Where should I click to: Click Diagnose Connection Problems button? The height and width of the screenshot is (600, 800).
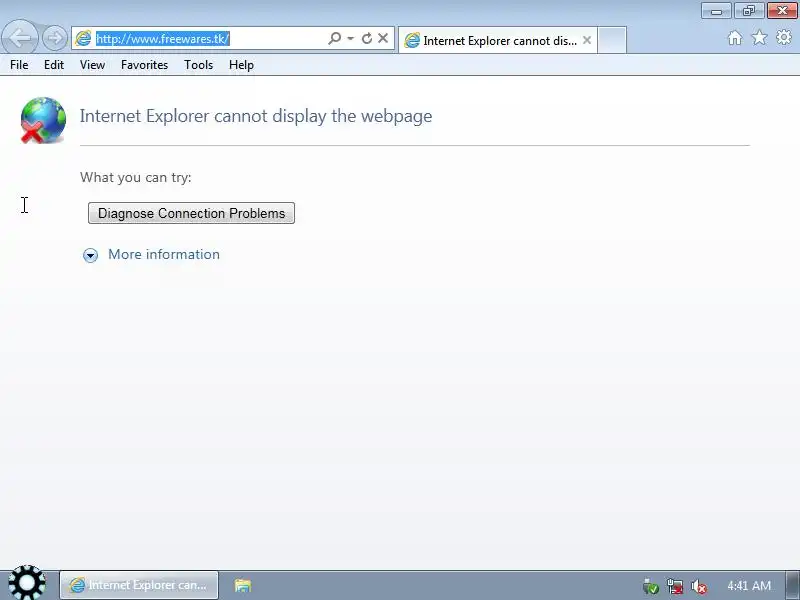(x=191, y=213)
